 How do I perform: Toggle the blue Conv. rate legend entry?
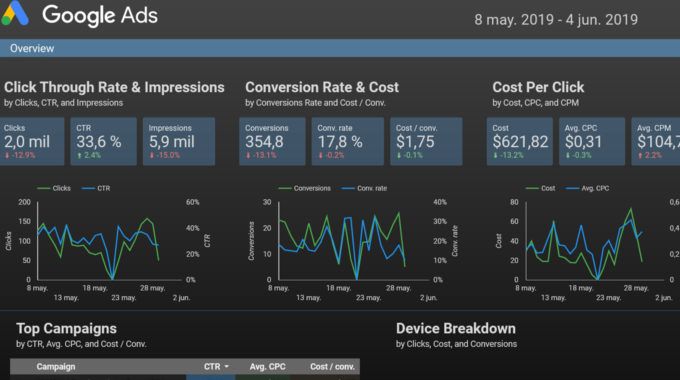coord(364,188)
